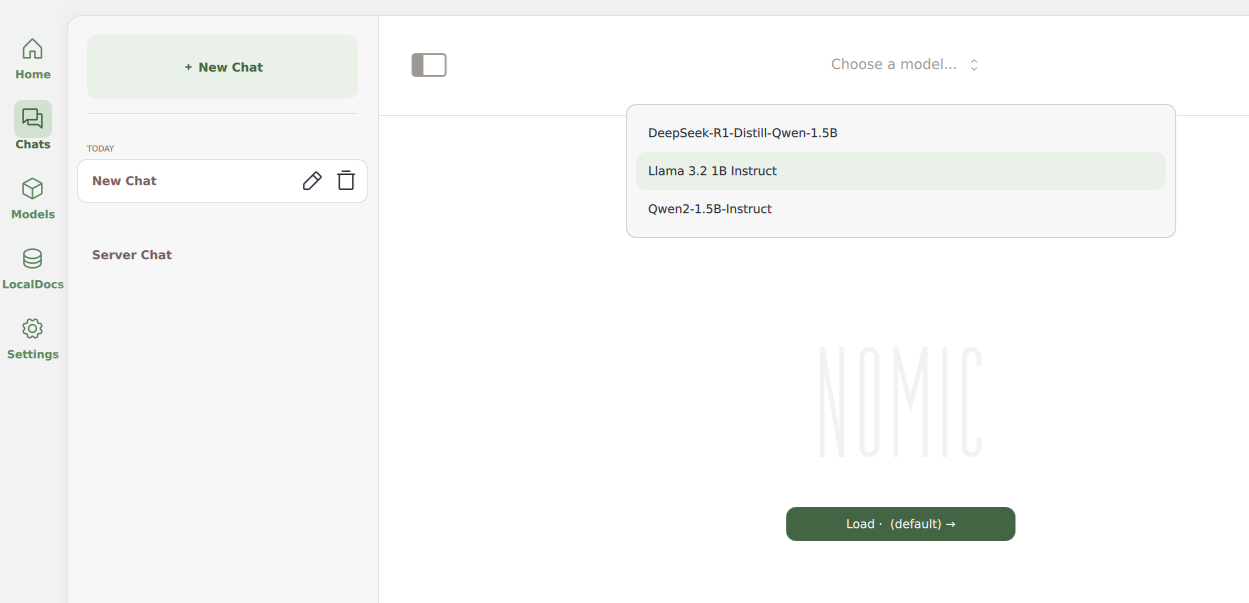This screenshot has height=603, width=1249.
Task: Select DeepSeek-R1-Distill-Qwen-1.5B model
Action: (x=901, y=133)
